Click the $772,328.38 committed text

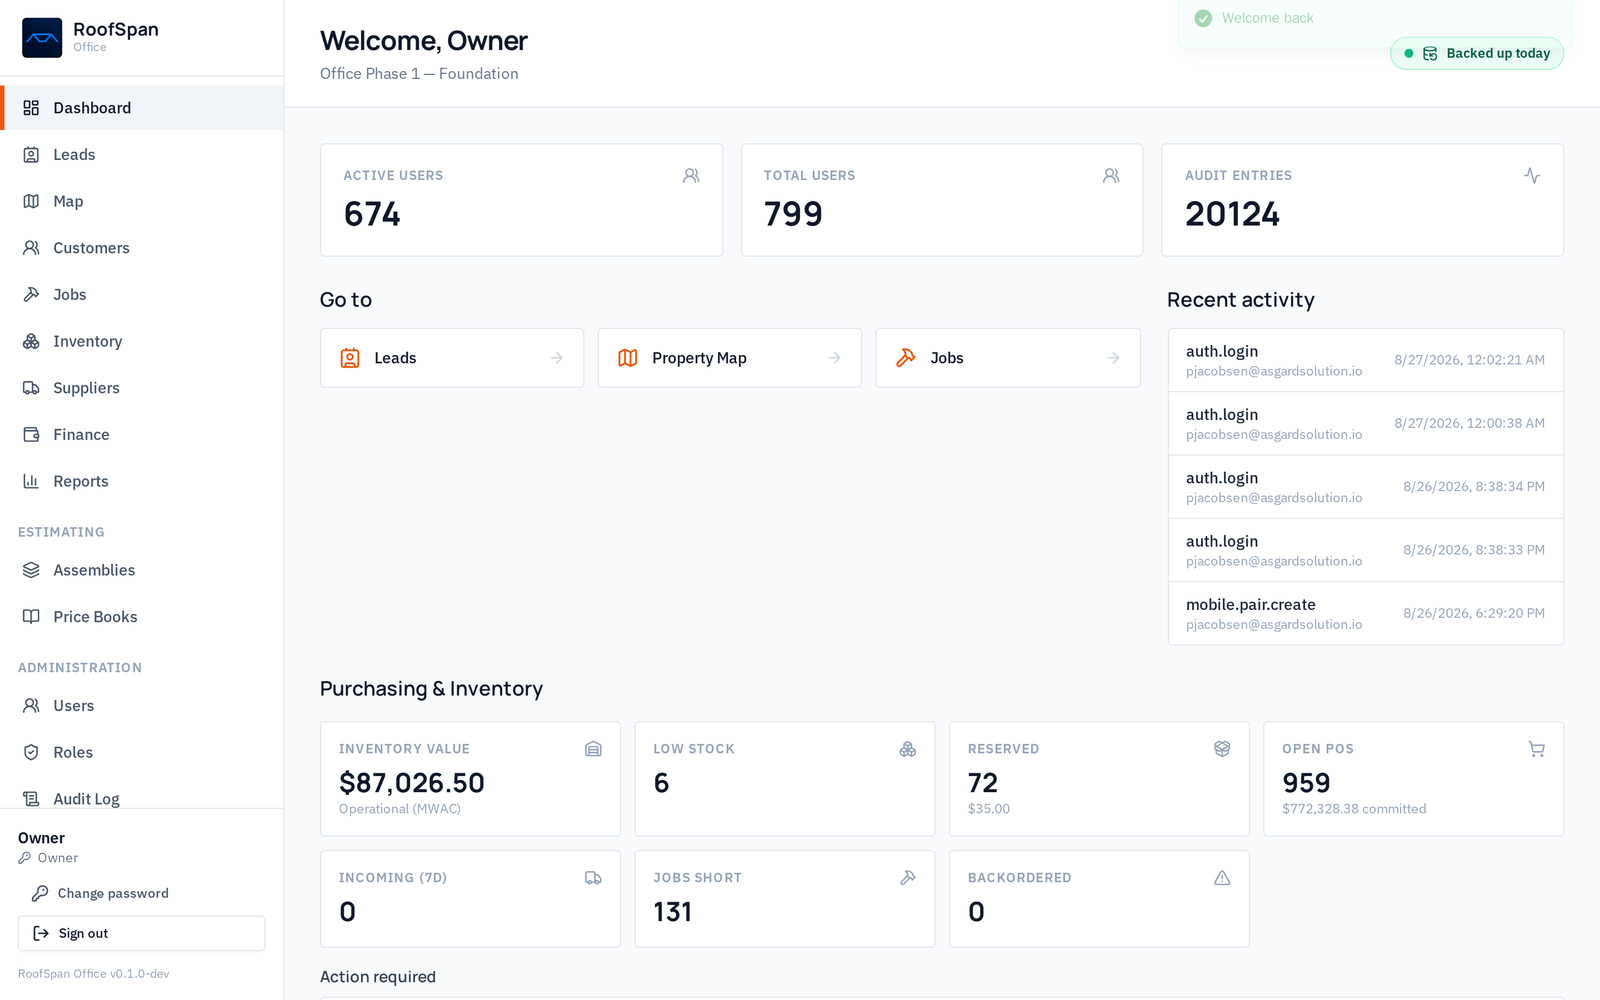1354,809
